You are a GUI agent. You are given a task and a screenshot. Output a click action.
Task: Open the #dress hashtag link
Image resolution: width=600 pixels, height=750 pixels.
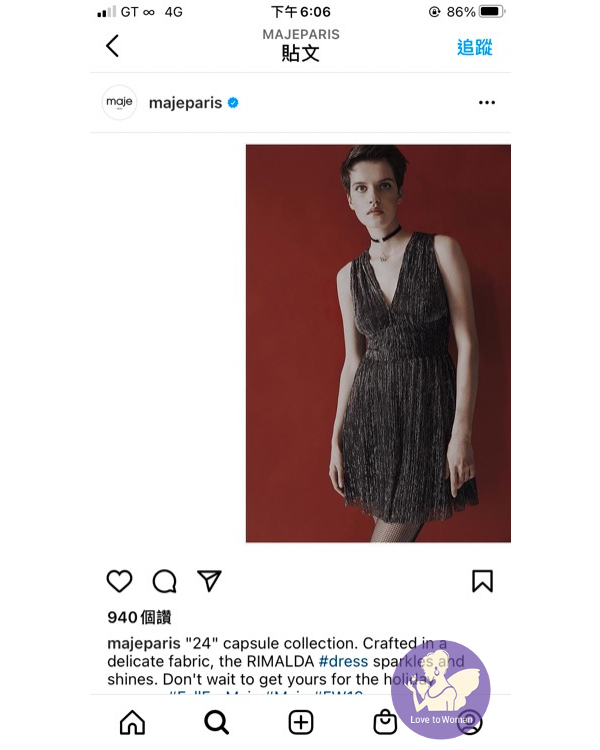[x=344, y=662]
